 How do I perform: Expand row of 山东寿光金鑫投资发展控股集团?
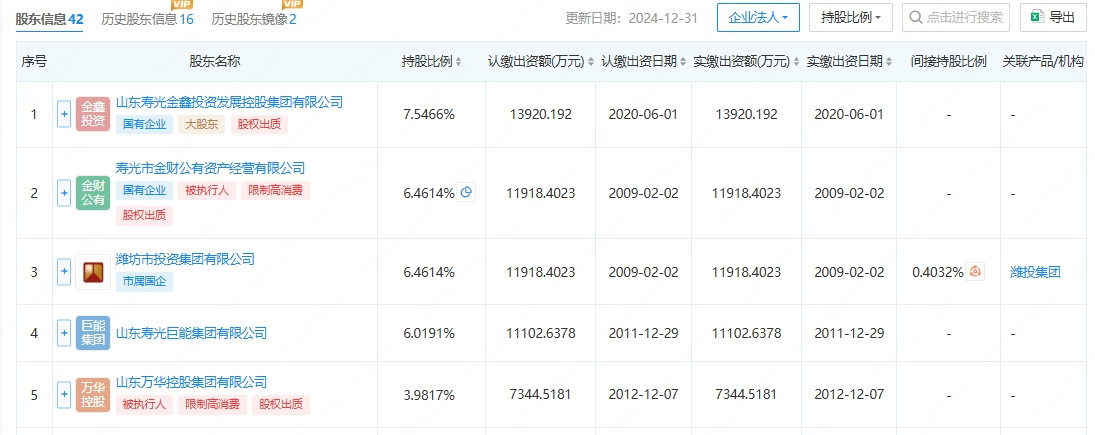(x=64, y=115)
